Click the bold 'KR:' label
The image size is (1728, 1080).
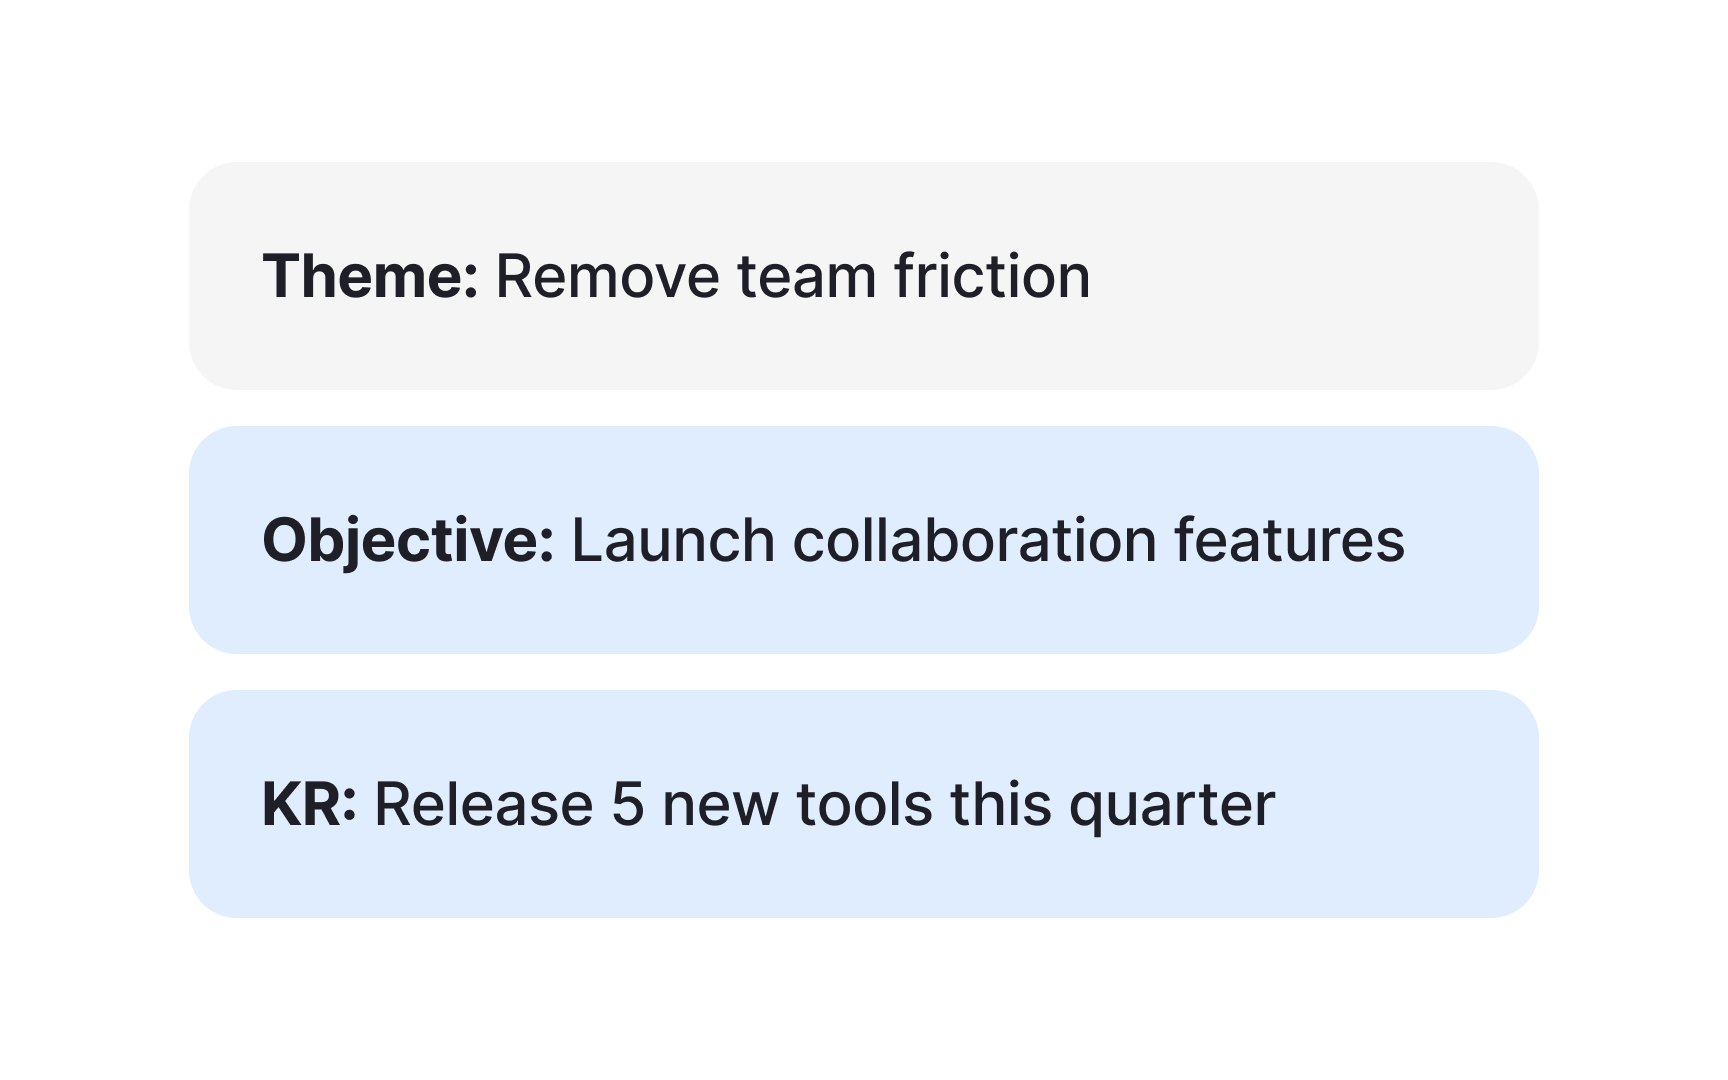click(x=309, y=804)
